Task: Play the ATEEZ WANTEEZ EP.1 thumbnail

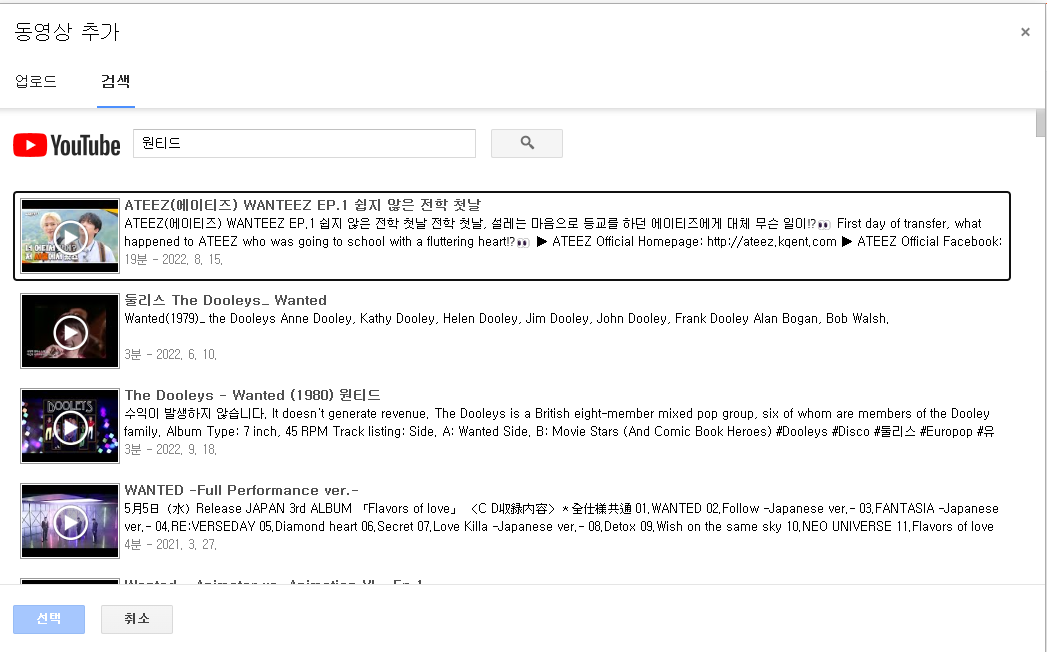Action: pyautogui.click(x=70, y=236)
